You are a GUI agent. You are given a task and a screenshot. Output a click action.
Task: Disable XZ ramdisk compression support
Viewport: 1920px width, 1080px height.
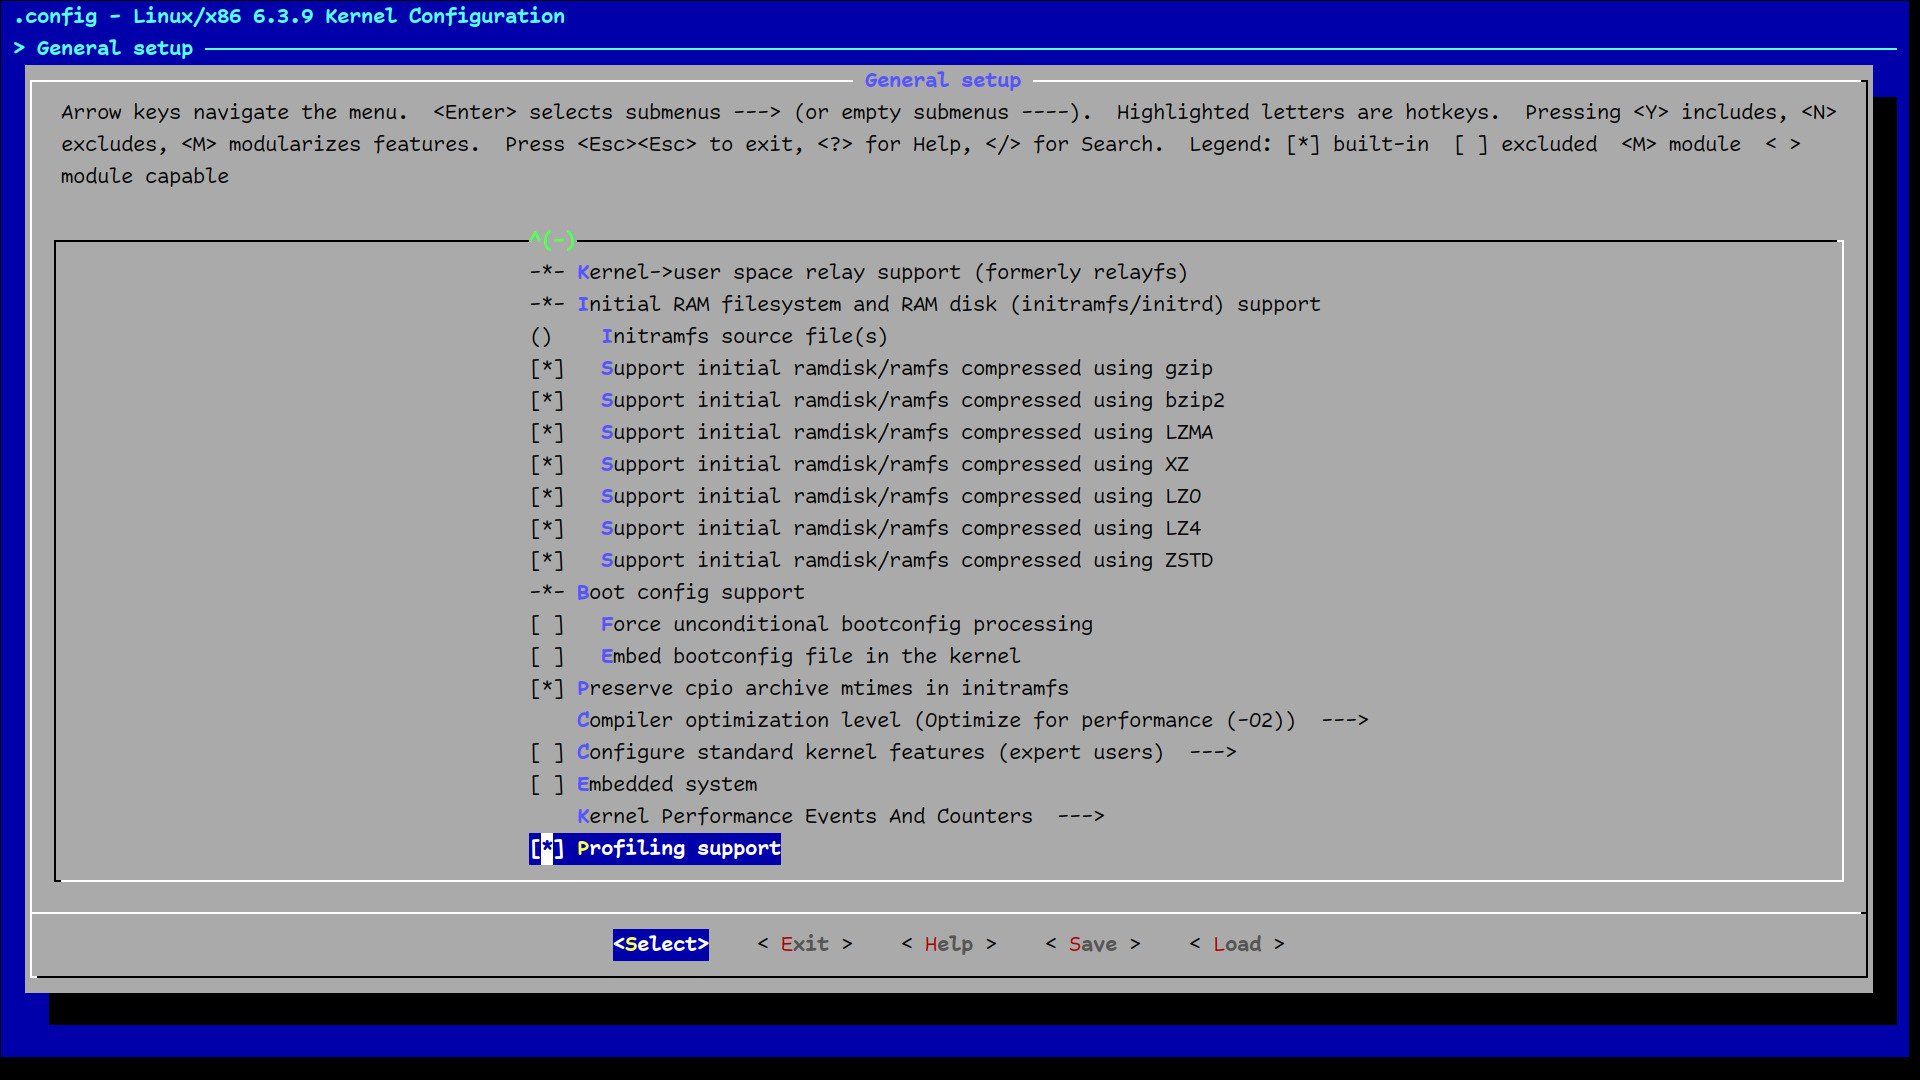point(547,464)
